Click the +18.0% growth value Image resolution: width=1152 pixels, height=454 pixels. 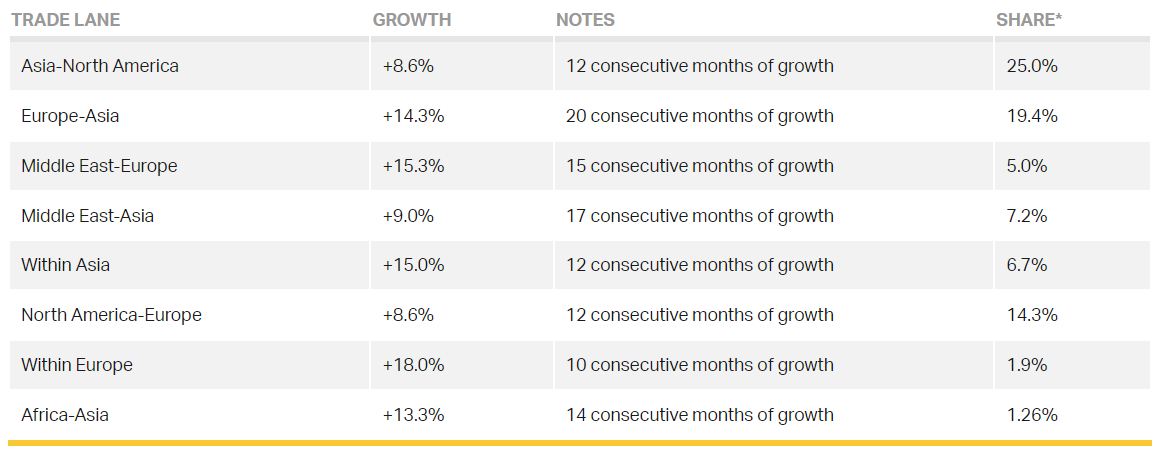pos(413,365)
